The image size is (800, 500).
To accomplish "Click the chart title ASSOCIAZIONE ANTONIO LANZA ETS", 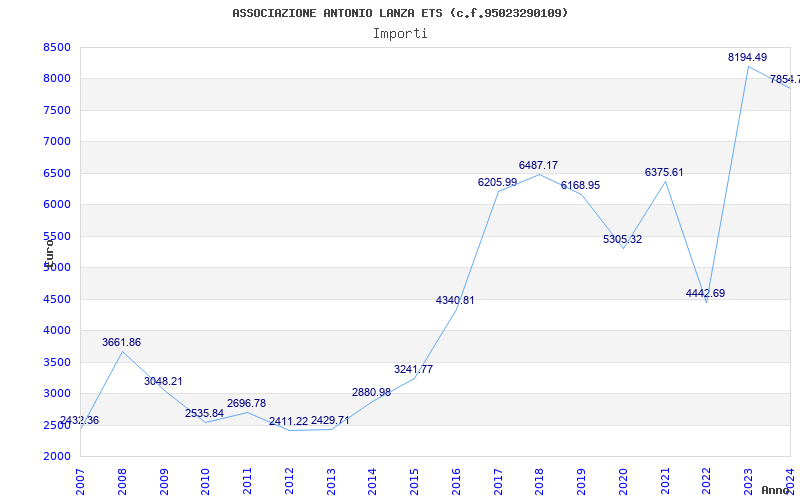I will click(x=400, y=13).
